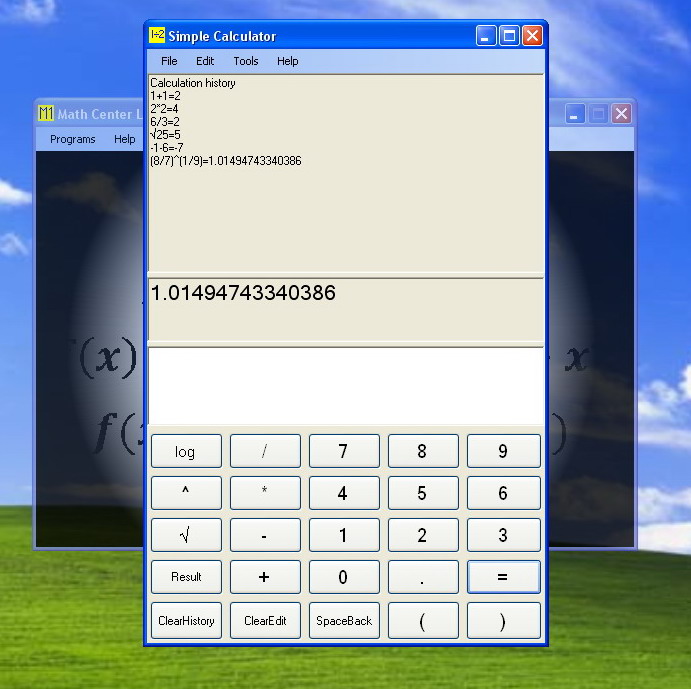
Task: Click the minus button
Action: pyautogui.click(x=265, y=535)
